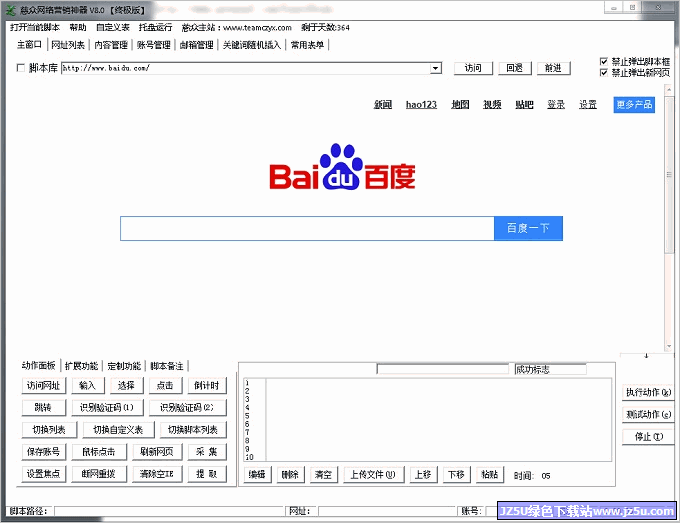The height and width of the screenshot is (523, 680).
Task: Focus the Baidu search box
Action: [x=307, y=228]
